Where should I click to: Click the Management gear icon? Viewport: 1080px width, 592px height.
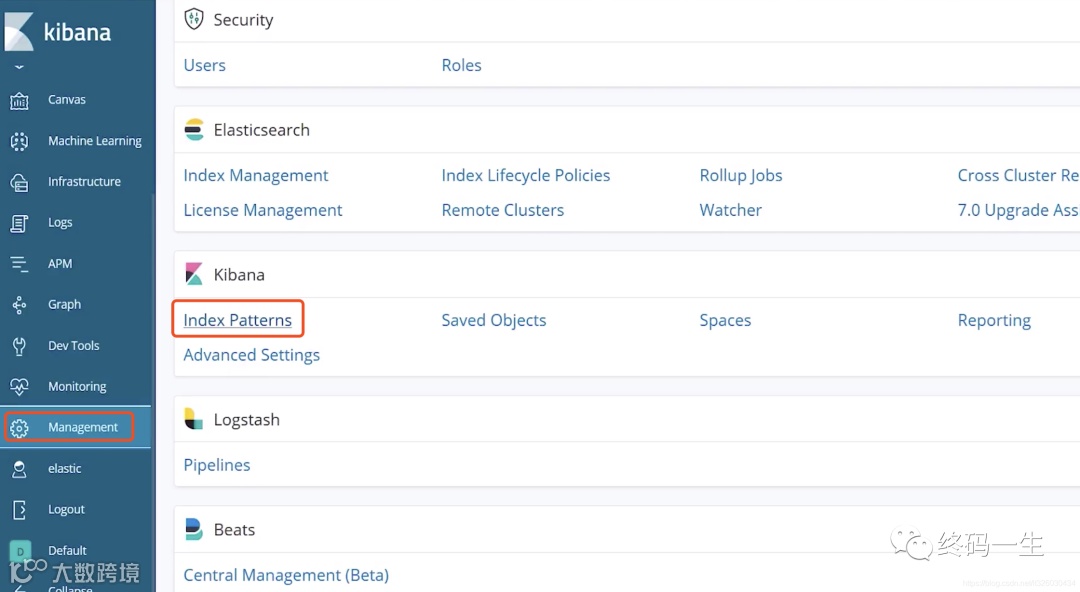pyautogui.click(x=19, y=428)
